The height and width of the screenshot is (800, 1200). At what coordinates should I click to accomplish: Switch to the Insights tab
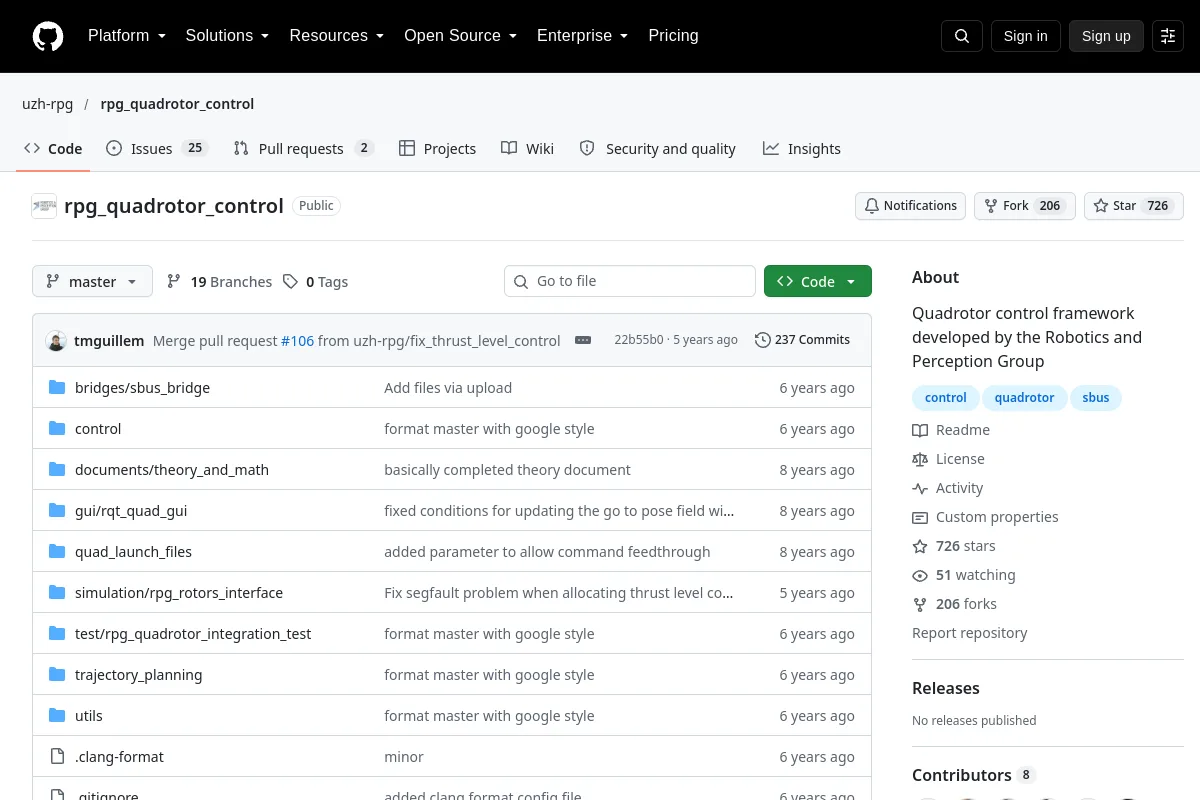(802, 149)
